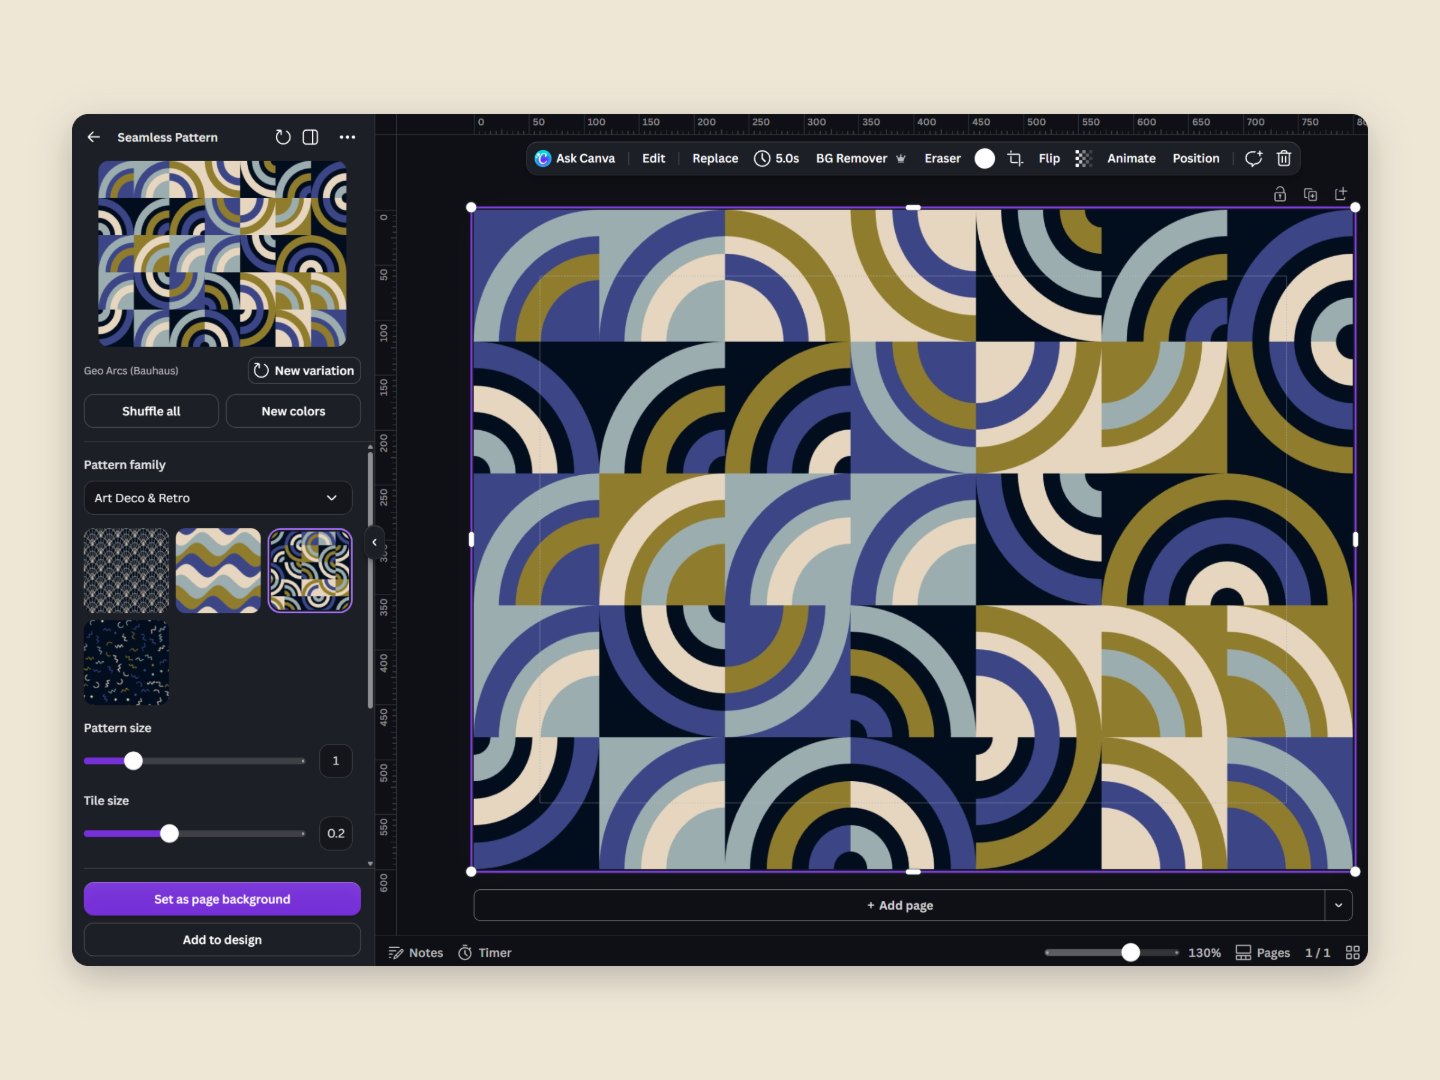Viewport: 1440px width, 1080px height.
Task: Click Flip in the toolbar
Action: click(1049, 158)
